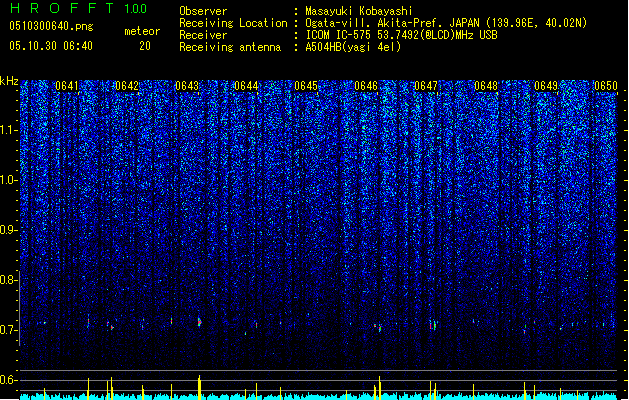Click the 0642 time marker

(127, 86)
